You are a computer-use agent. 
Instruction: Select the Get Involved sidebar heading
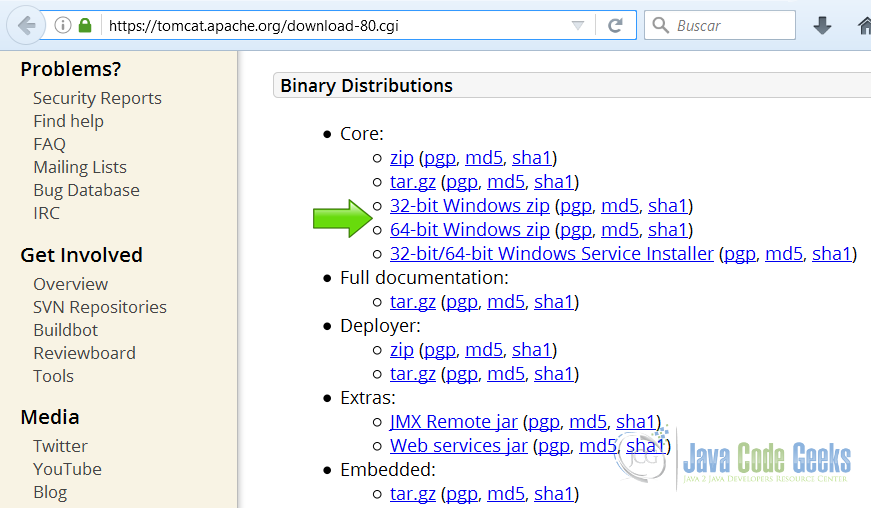coord(82,255)
